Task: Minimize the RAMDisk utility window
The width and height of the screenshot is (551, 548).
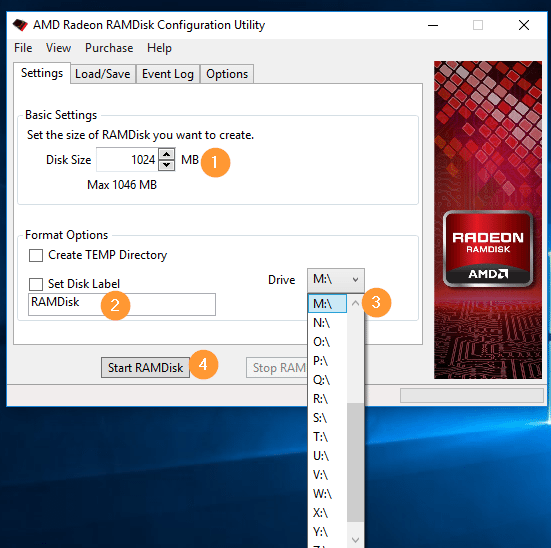Action: point(433,25)
